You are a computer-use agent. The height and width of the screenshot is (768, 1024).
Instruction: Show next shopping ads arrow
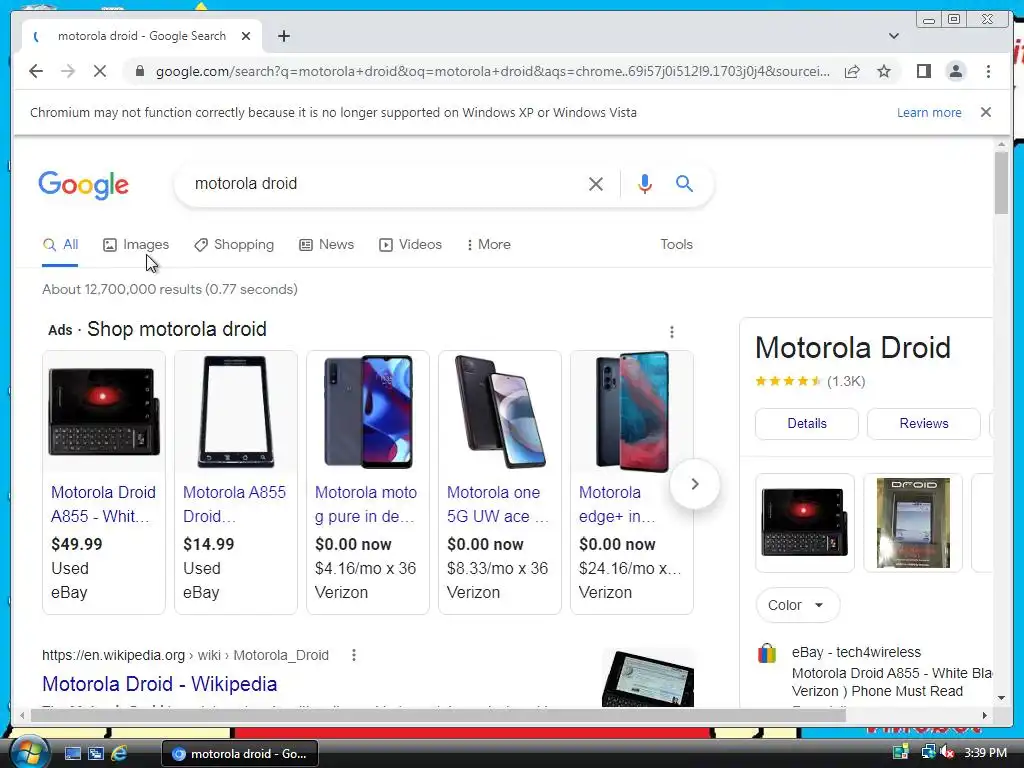(x=695, y=484)
